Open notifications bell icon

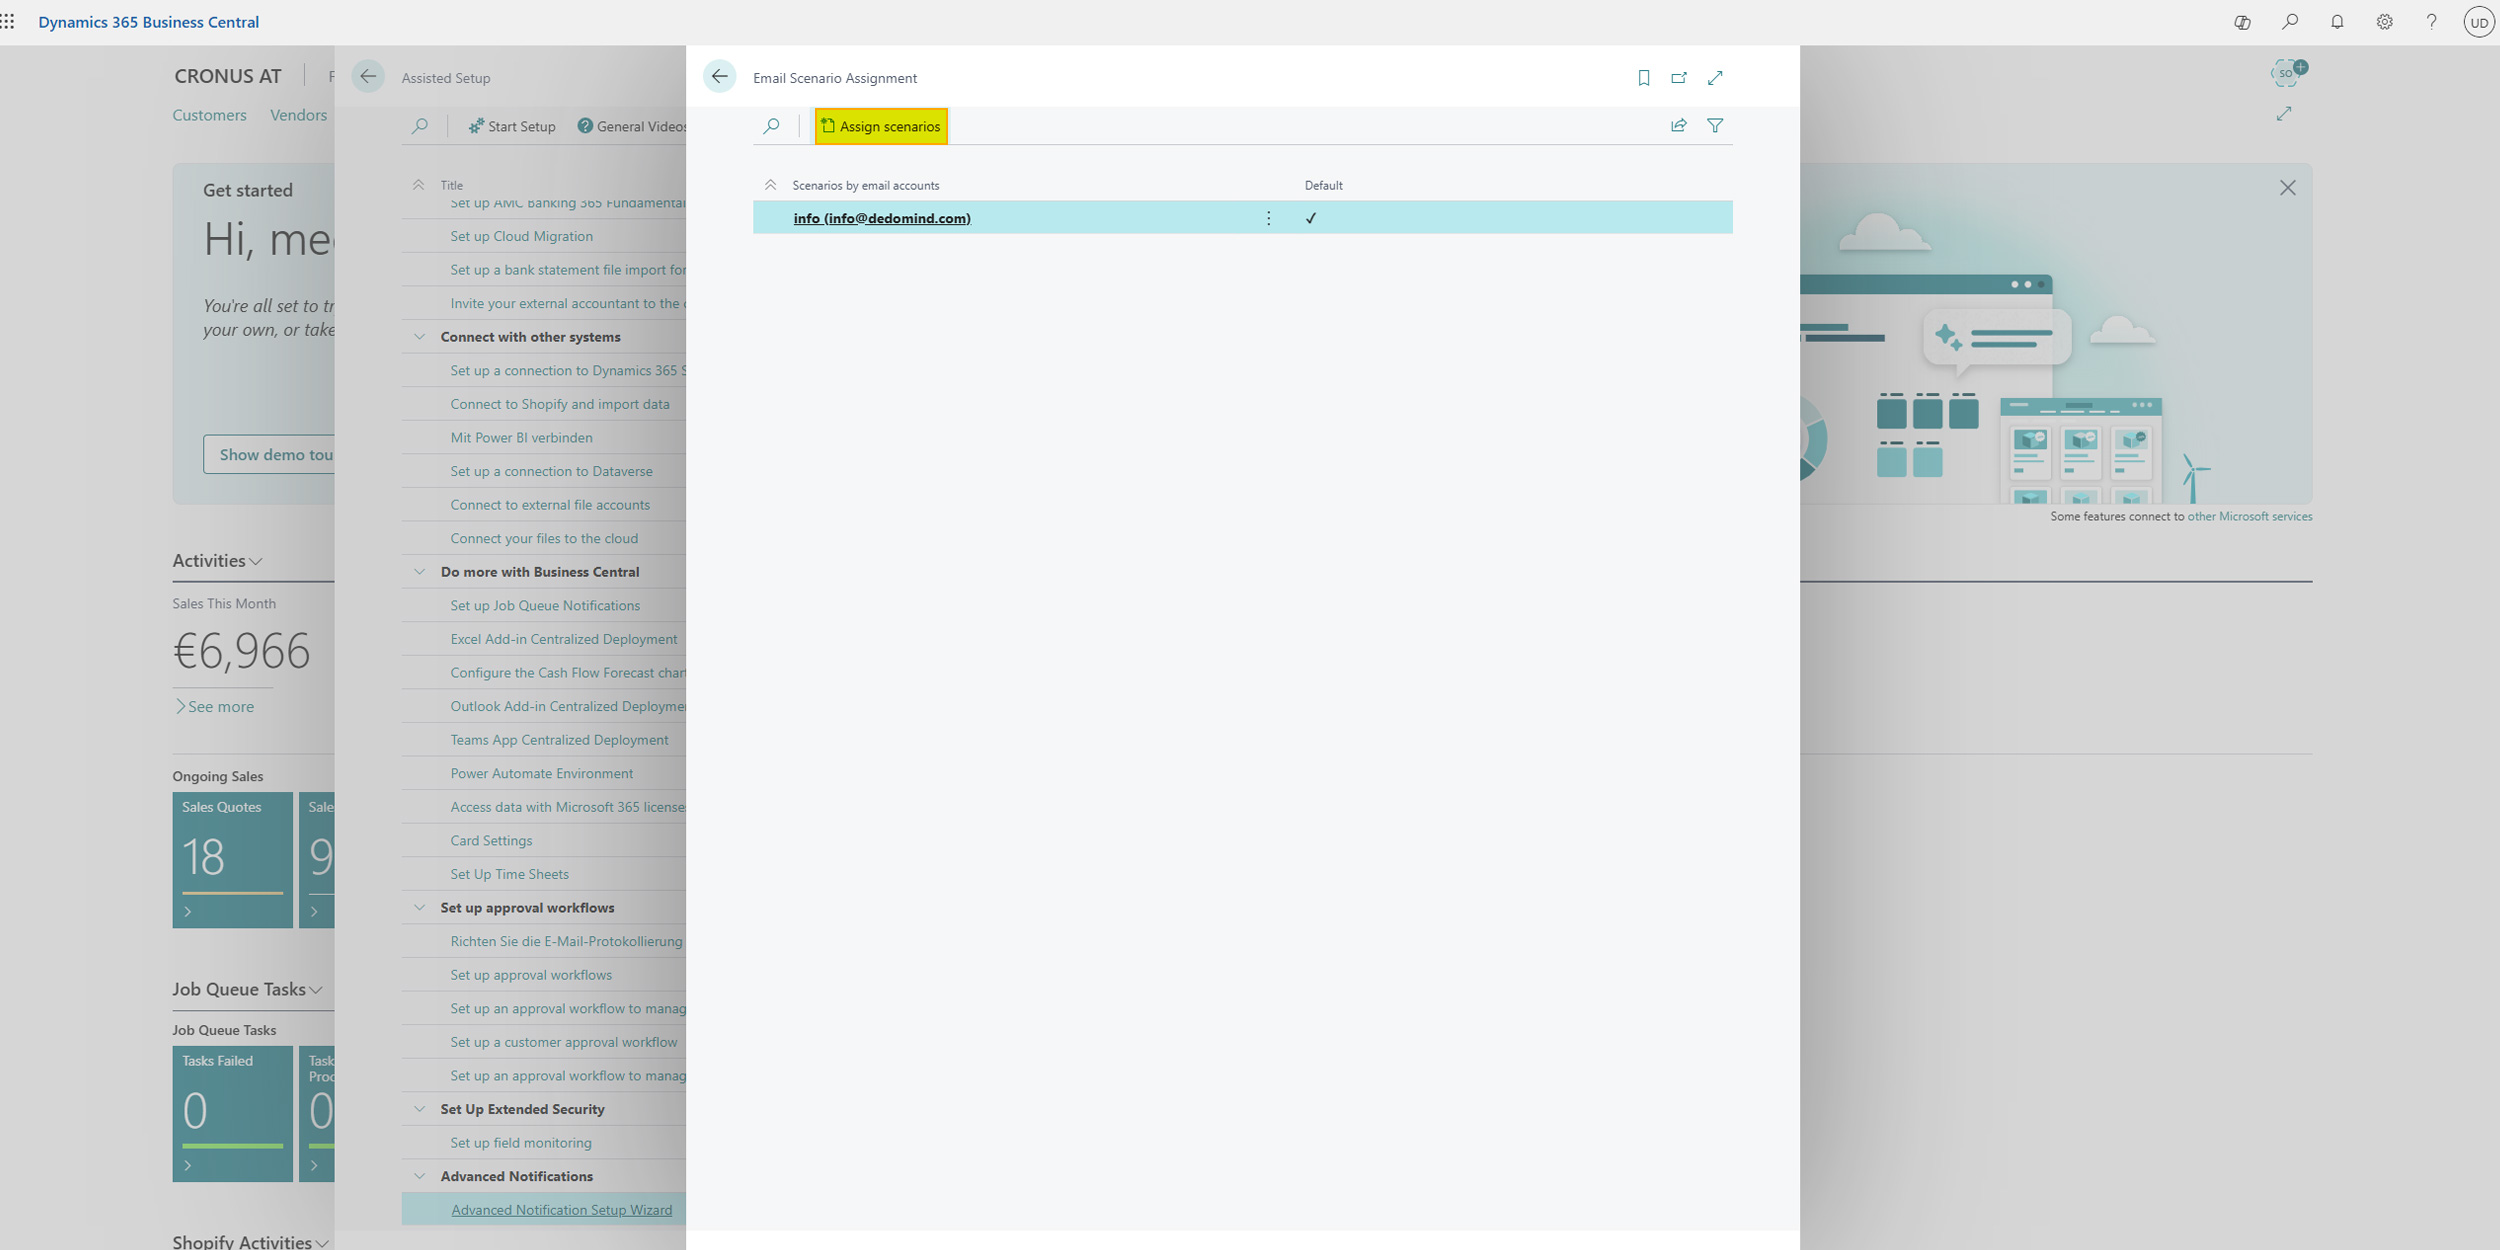[2337, 21]
